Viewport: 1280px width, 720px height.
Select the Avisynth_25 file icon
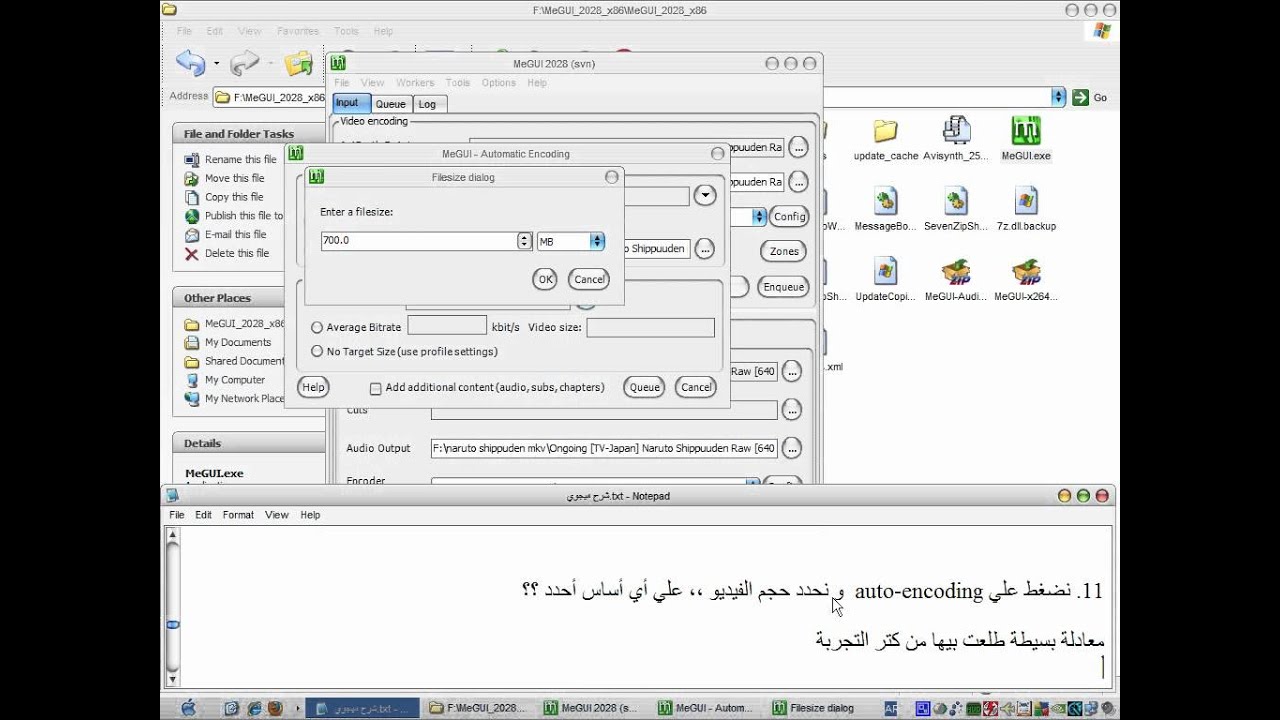tap(956, 131)
